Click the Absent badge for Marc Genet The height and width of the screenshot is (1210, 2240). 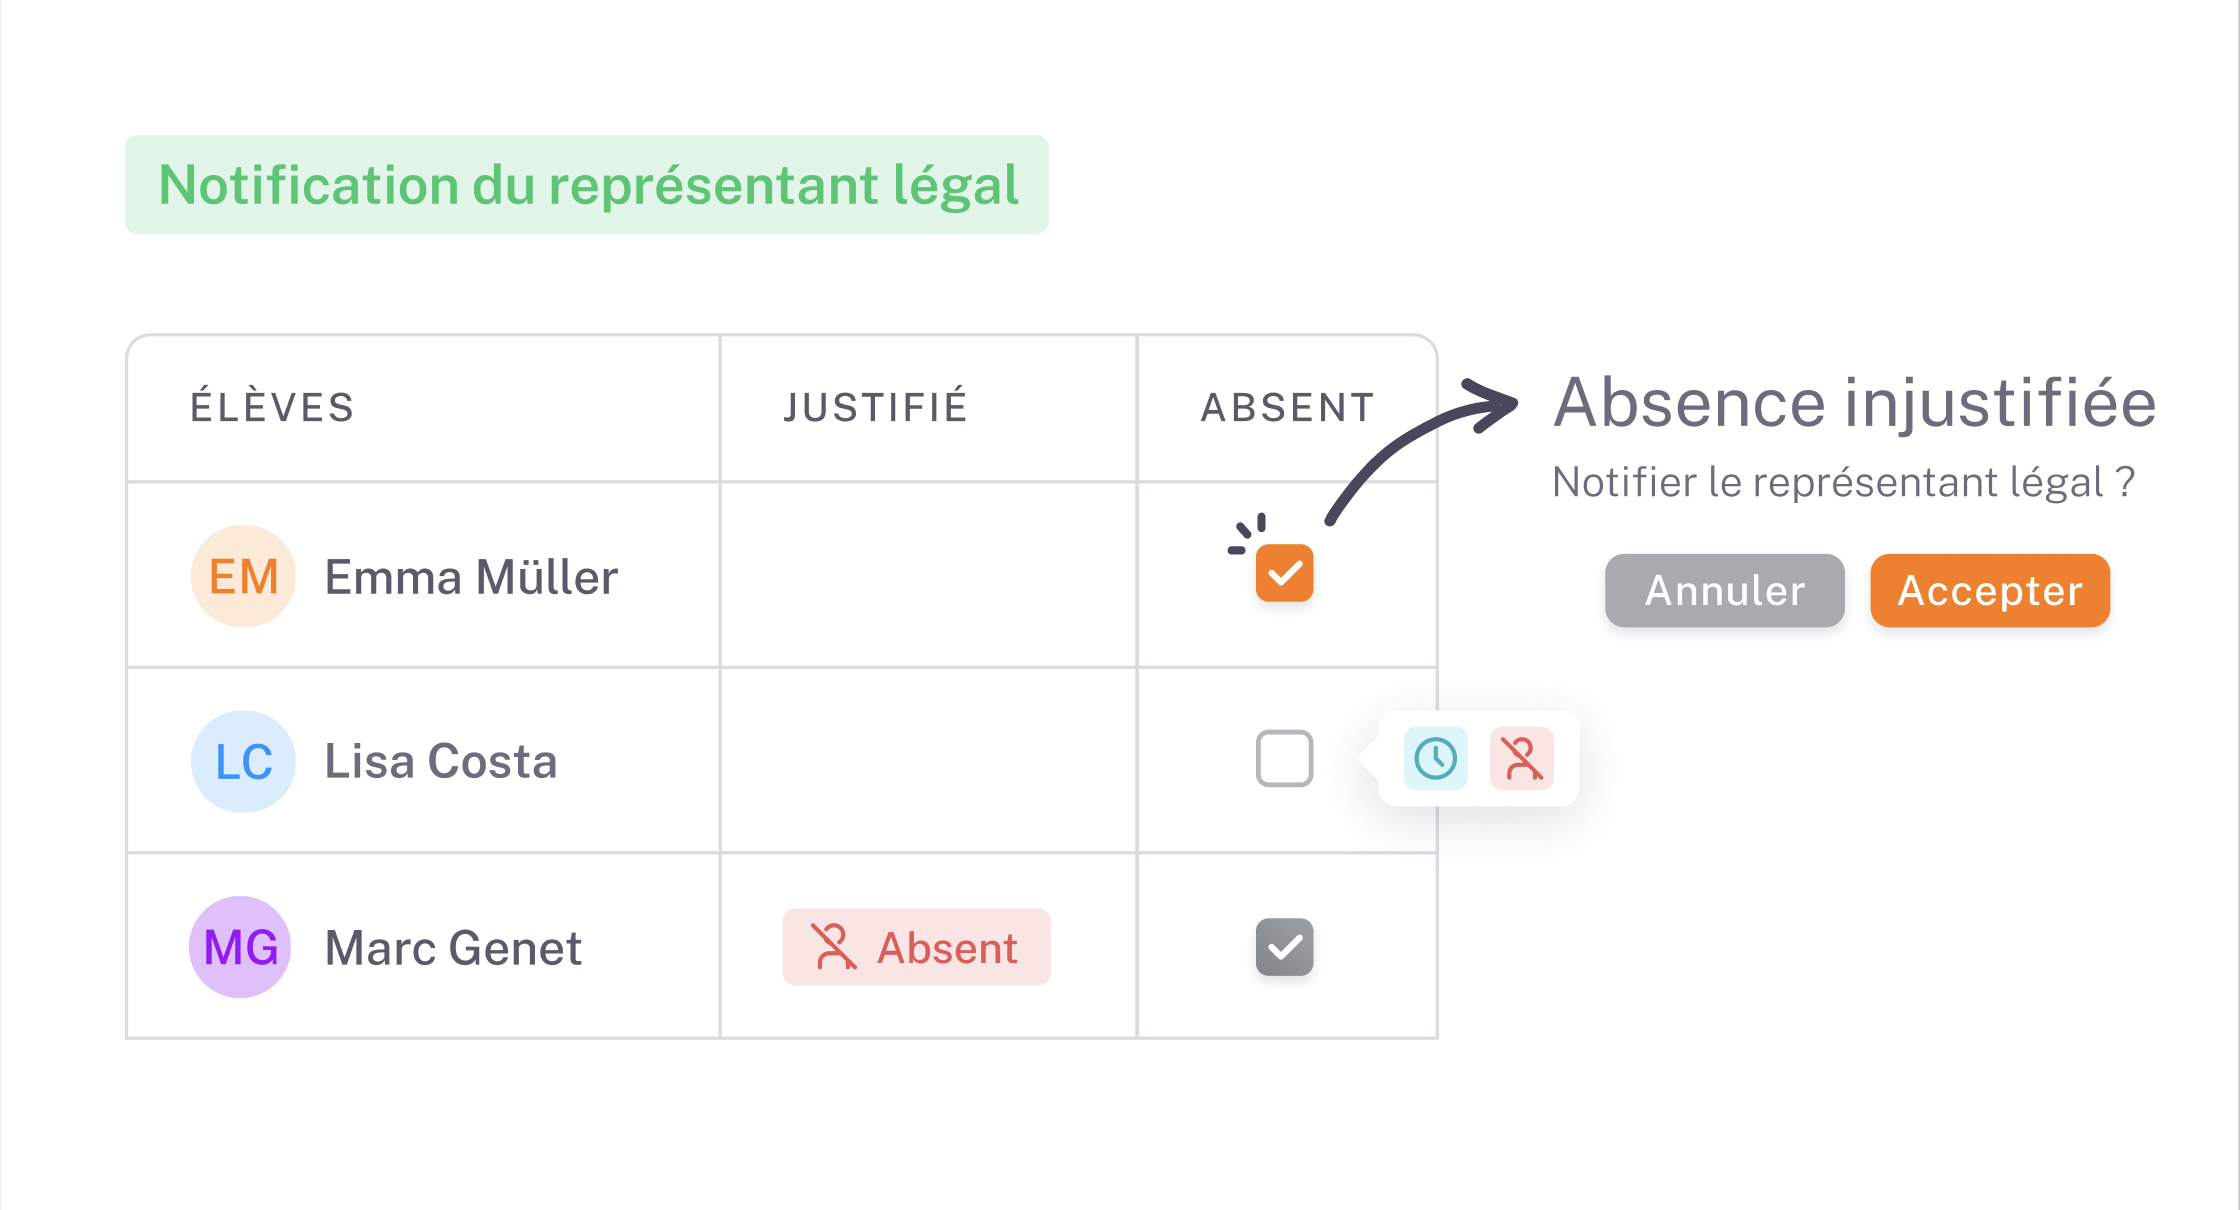(916, 947)
